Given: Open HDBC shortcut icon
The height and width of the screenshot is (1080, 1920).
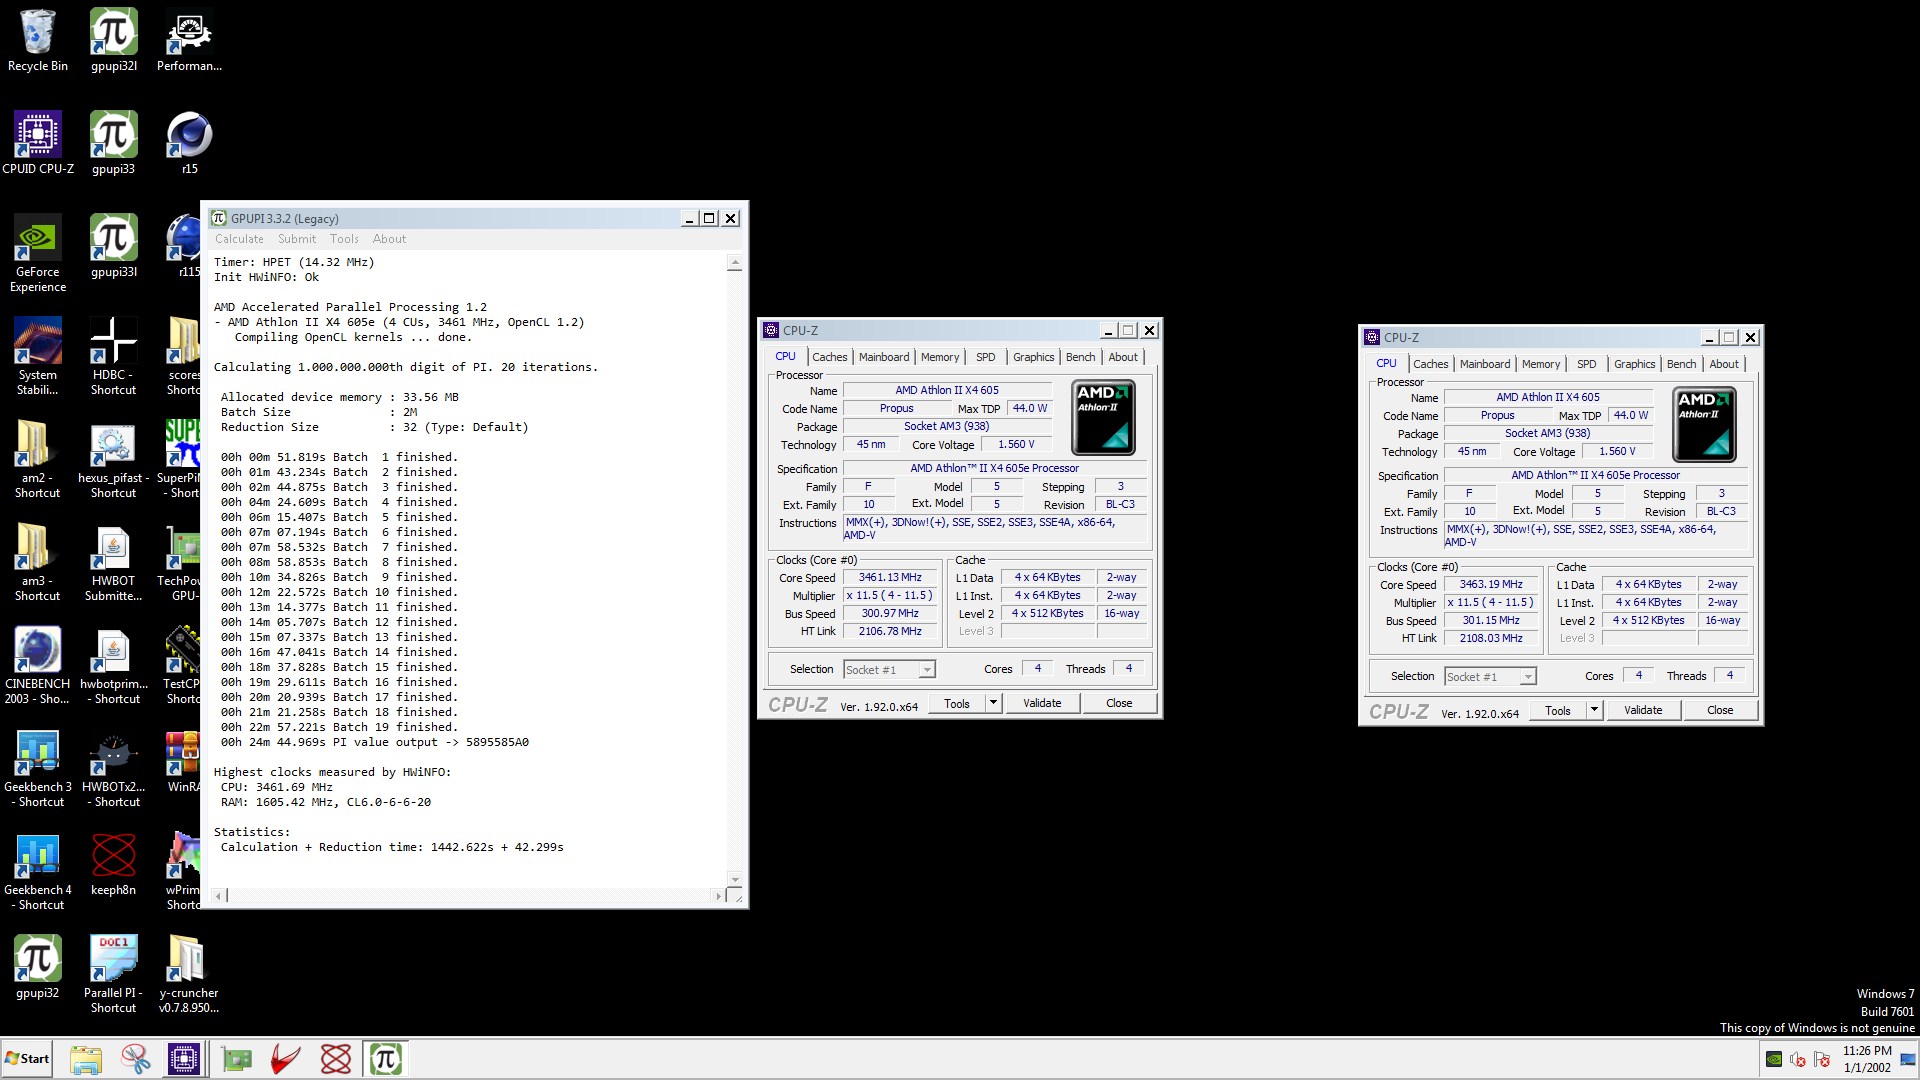Looking at the screenshot, I should [113, 356].
